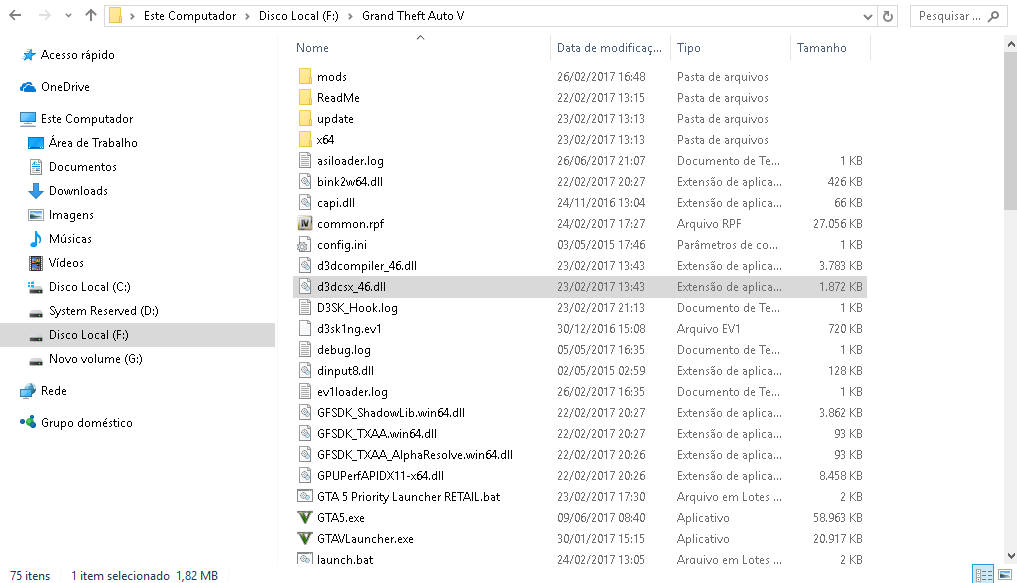This screenshot has width=1017, height=583.
Task: Open Músicas in the sidebar
Action: pyautogui.click(x=70, y=239)
